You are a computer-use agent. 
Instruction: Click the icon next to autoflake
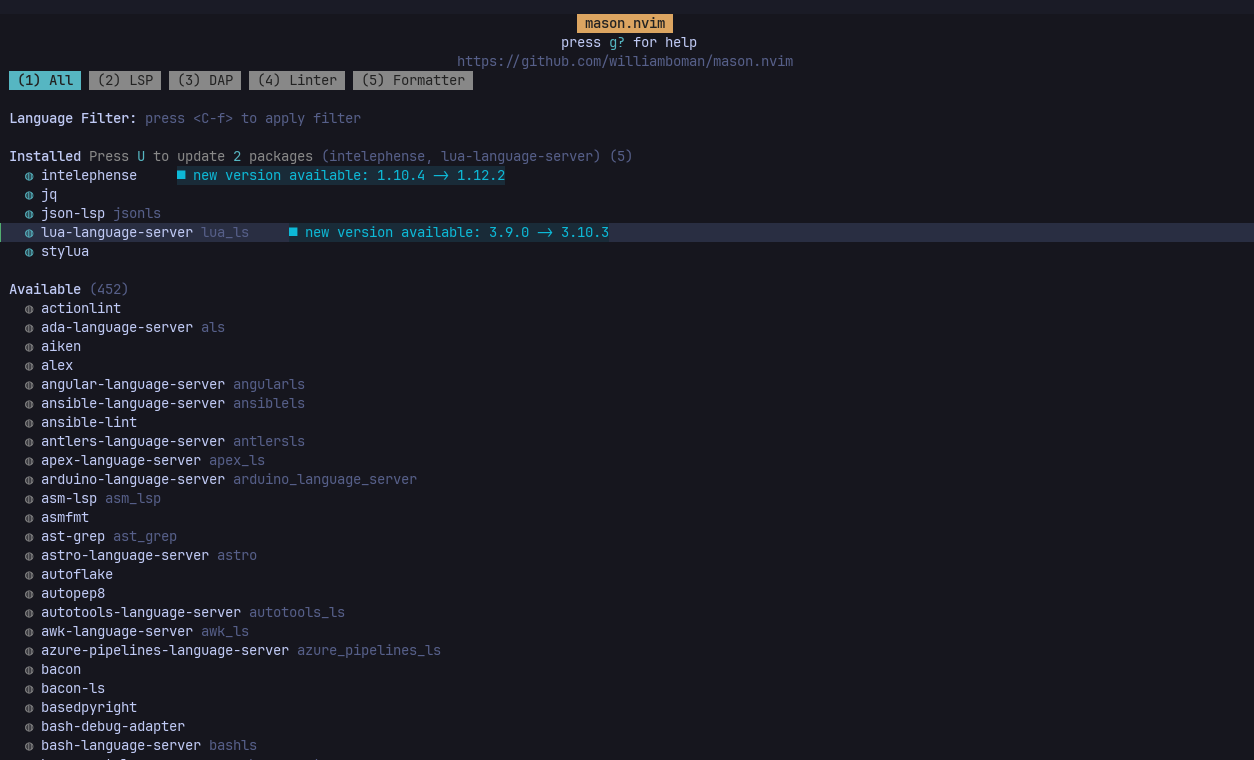(x=29, y=575)
